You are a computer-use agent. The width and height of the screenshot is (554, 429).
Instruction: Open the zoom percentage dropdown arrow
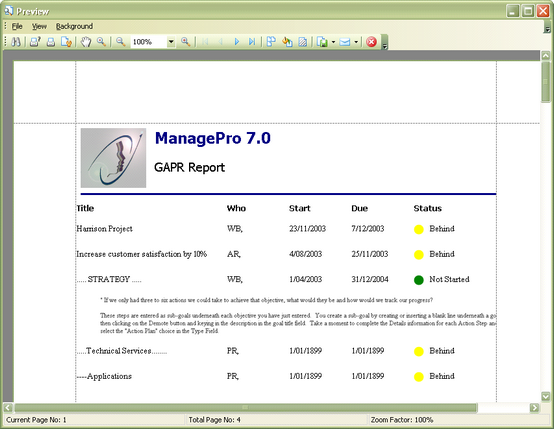(171, 42)
